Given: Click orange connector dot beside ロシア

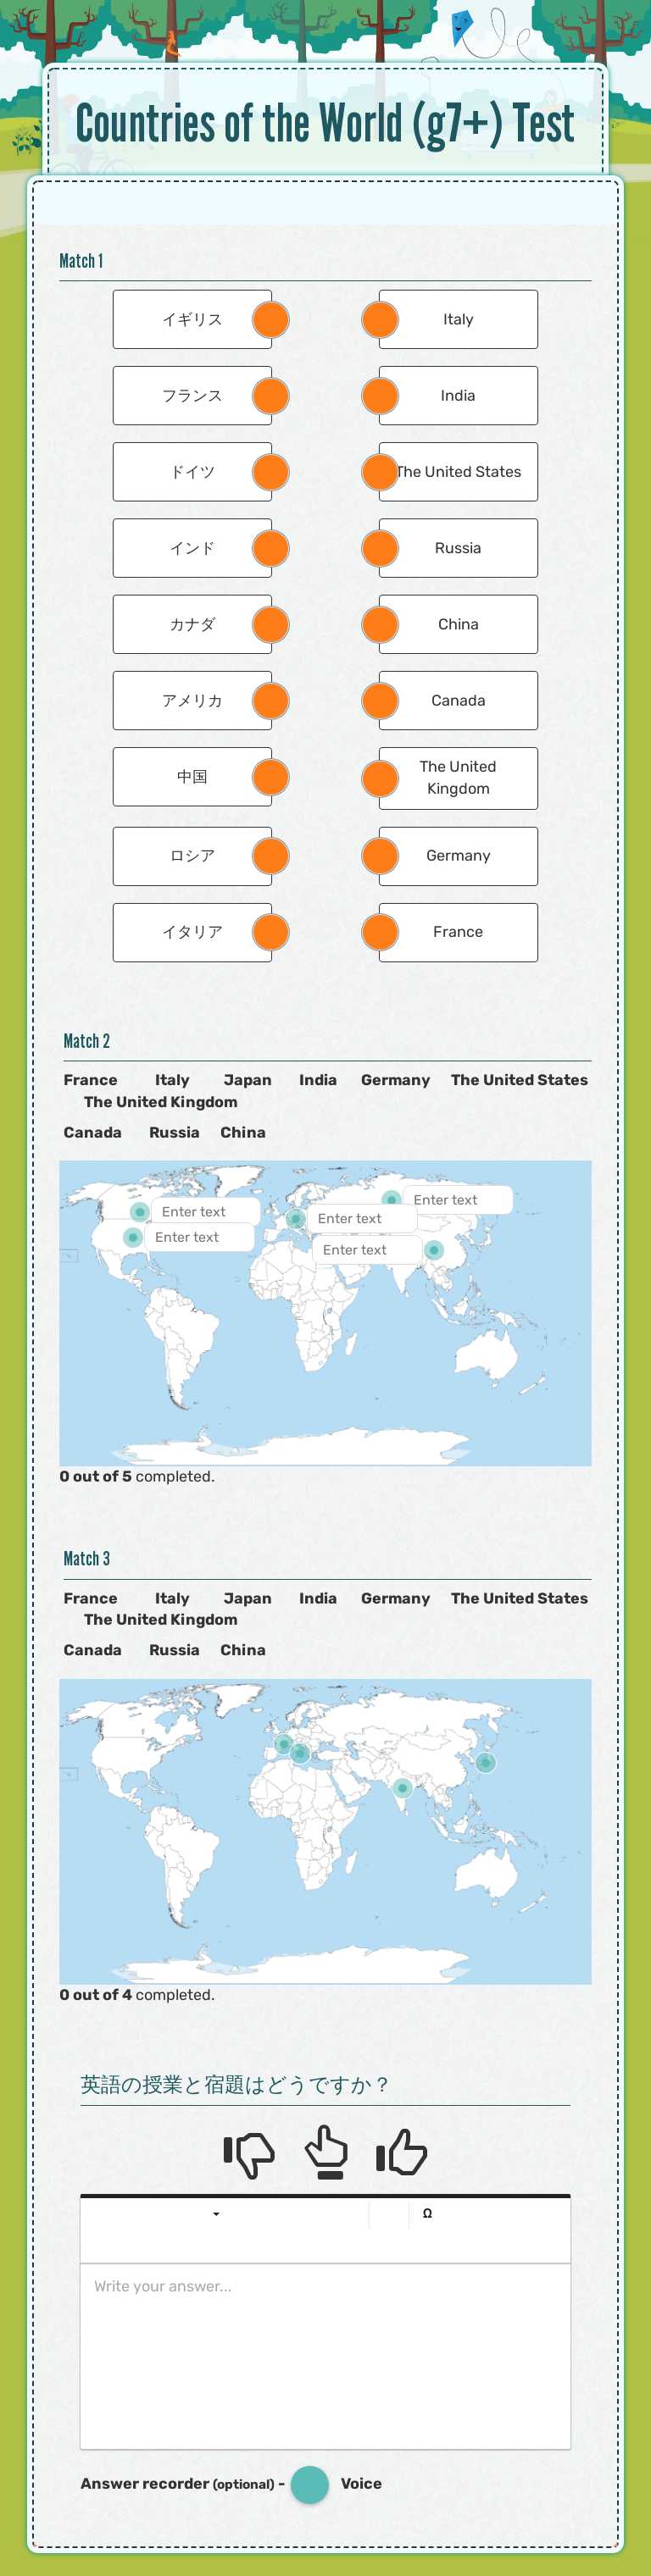Looking at the screenshot, I should (x=270, y=856).
